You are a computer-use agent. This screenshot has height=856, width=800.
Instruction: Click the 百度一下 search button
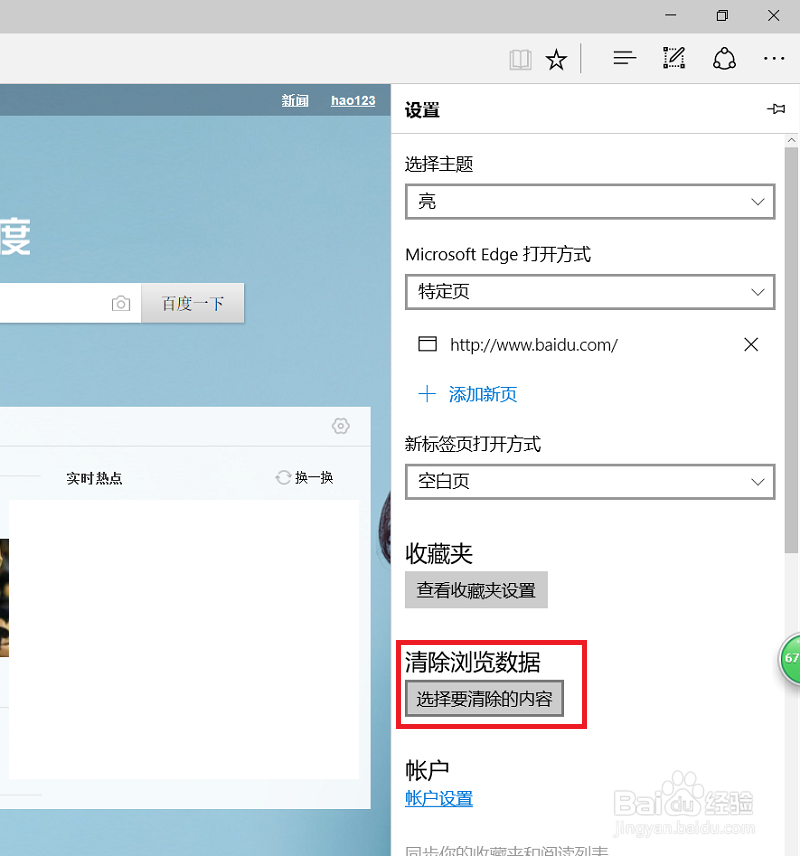193,303
